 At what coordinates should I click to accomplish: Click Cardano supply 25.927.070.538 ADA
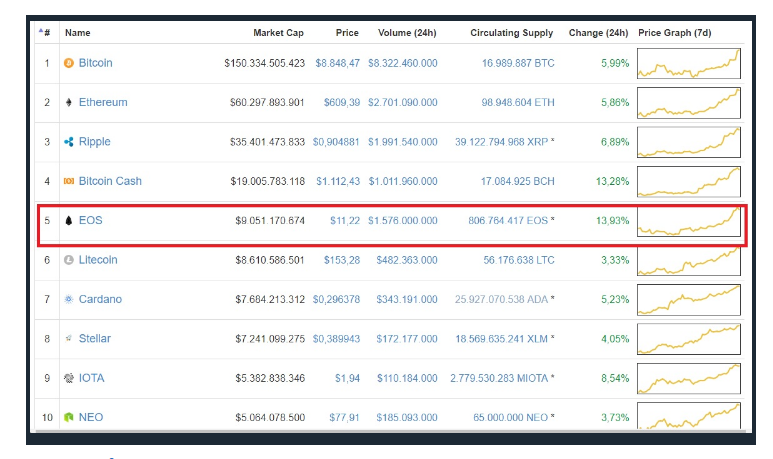[x=501, y=299]
